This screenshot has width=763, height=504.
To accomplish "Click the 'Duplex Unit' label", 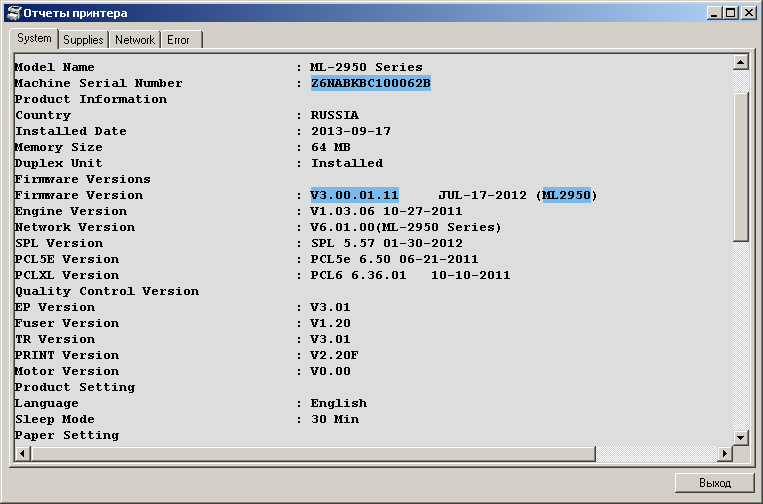I will (x=58, y=163).
